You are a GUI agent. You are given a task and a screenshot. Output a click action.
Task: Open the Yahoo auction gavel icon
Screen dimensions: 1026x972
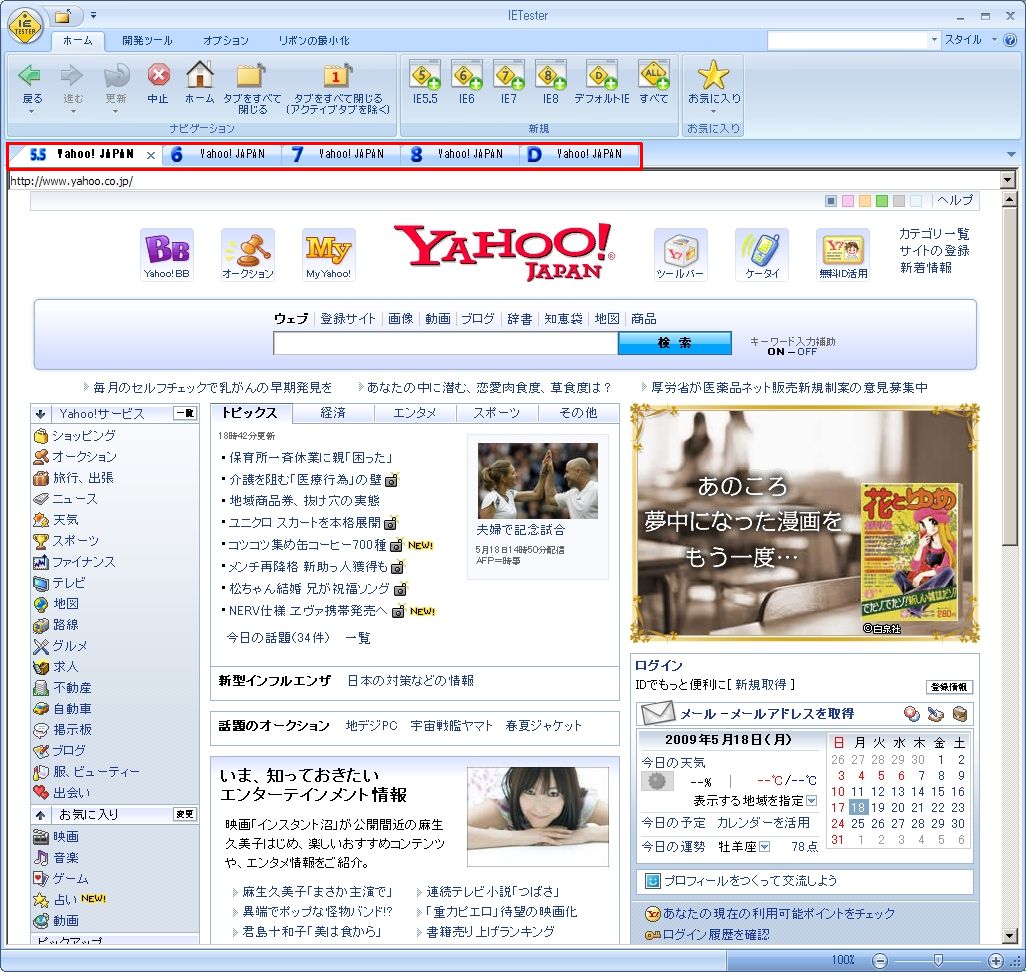pyautogui.click(x=248, y=255)
